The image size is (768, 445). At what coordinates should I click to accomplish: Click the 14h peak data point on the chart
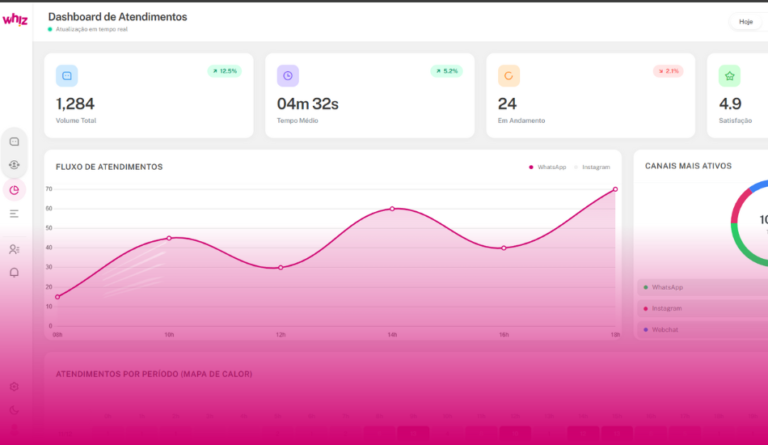[x=392, y=208]
